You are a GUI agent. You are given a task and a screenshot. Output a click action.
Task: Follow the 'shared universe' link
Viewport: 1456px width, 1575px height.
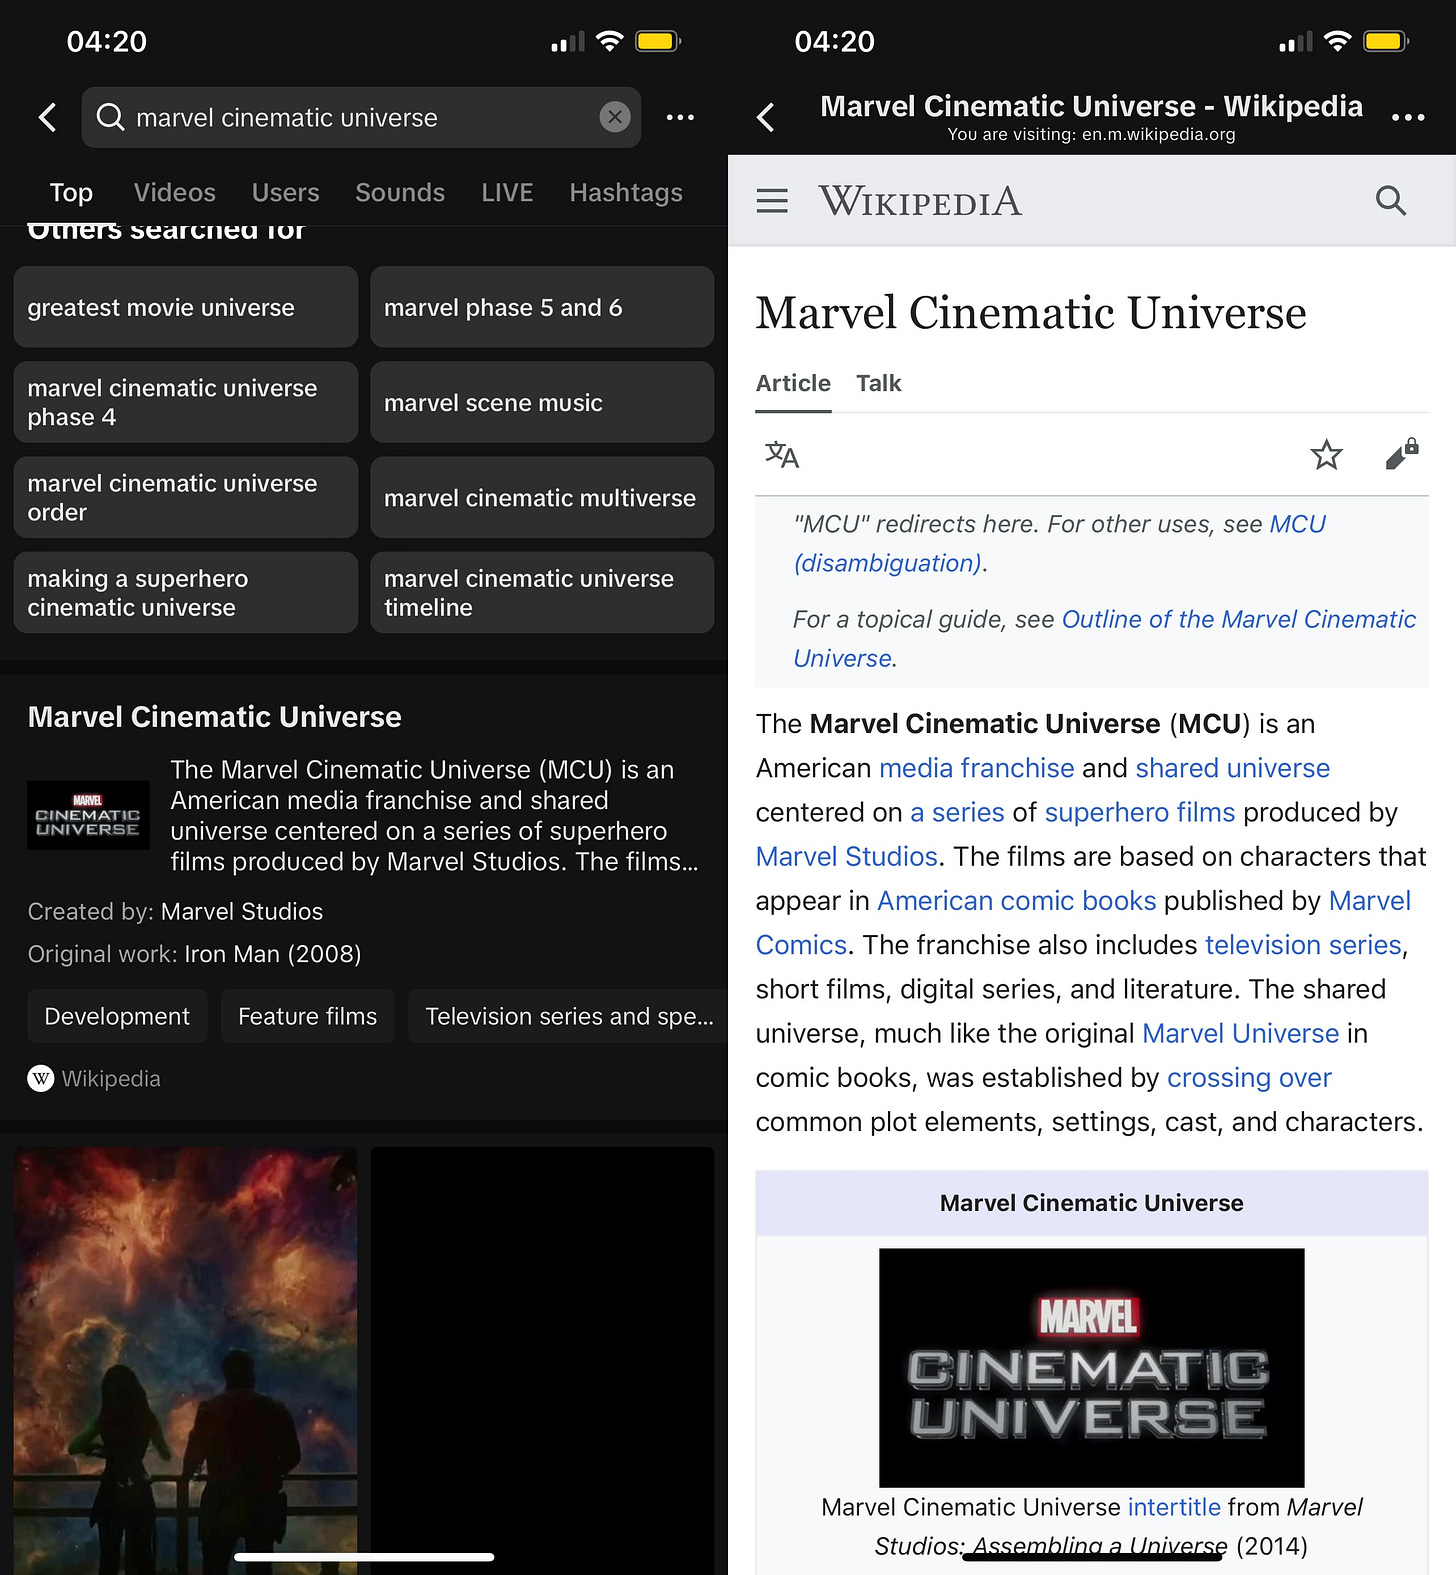pos(1233,768)
